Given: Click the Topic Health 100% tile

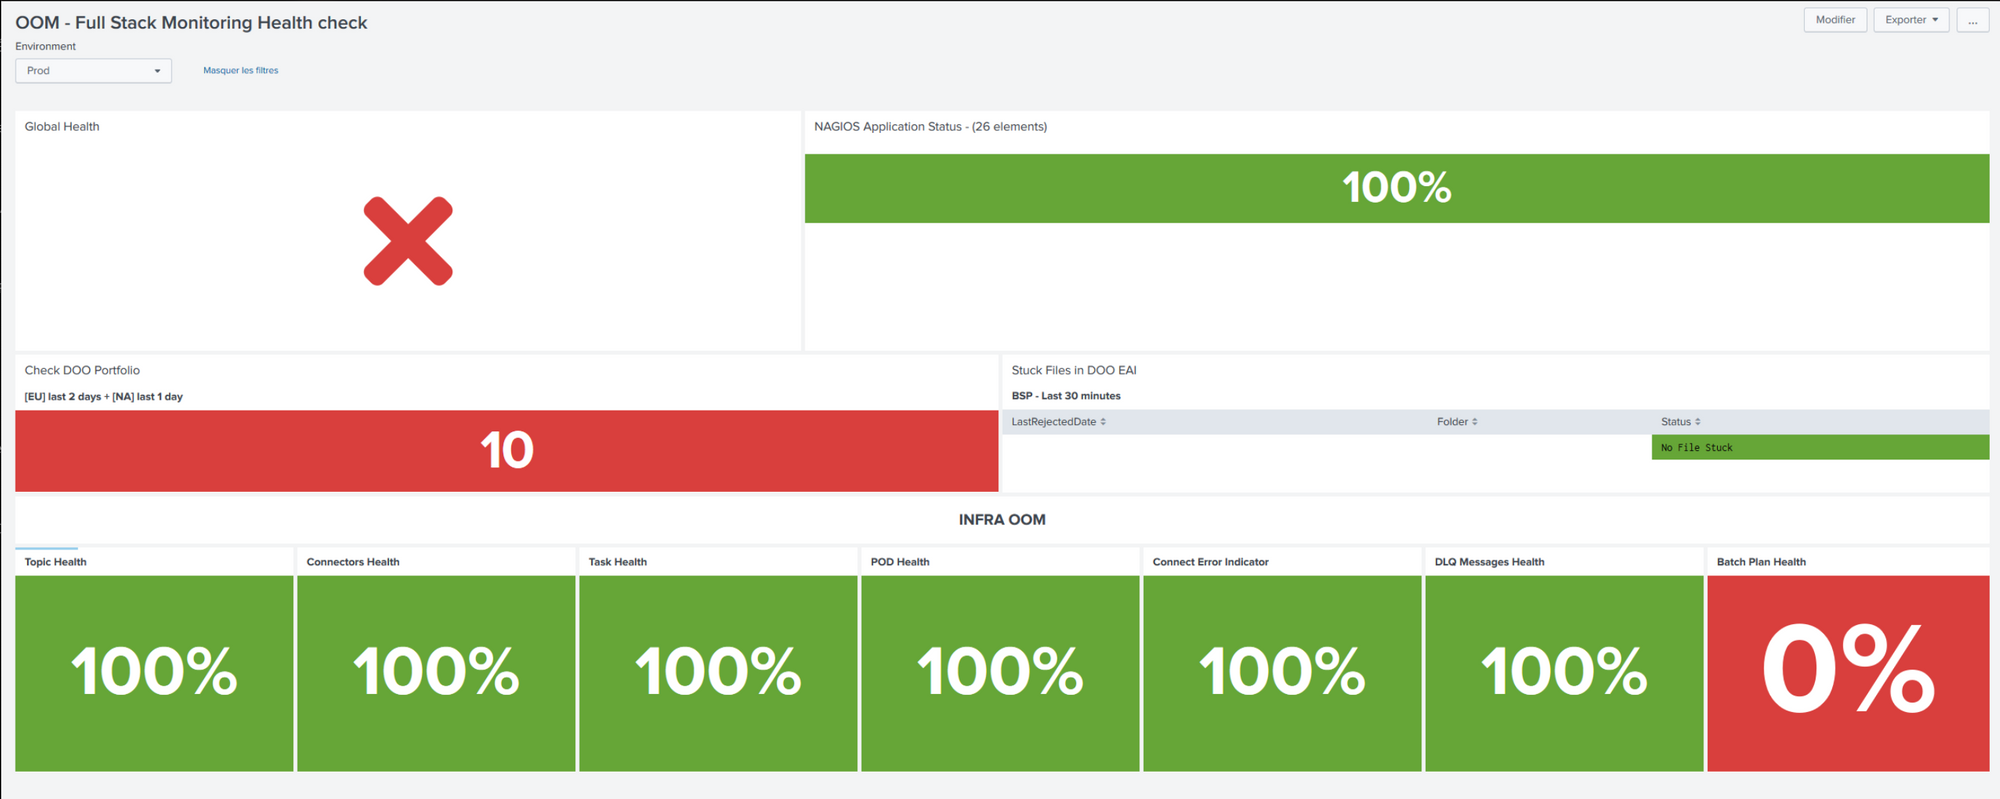Looking at the screenshot, I should [154, 673].
